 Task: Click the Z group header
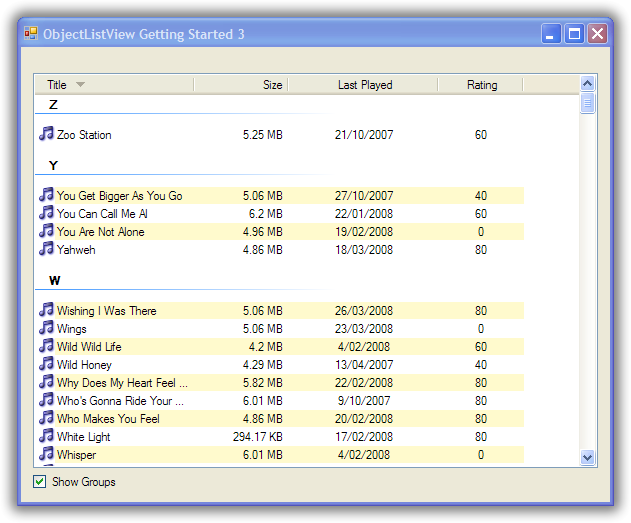click(54, 105)
